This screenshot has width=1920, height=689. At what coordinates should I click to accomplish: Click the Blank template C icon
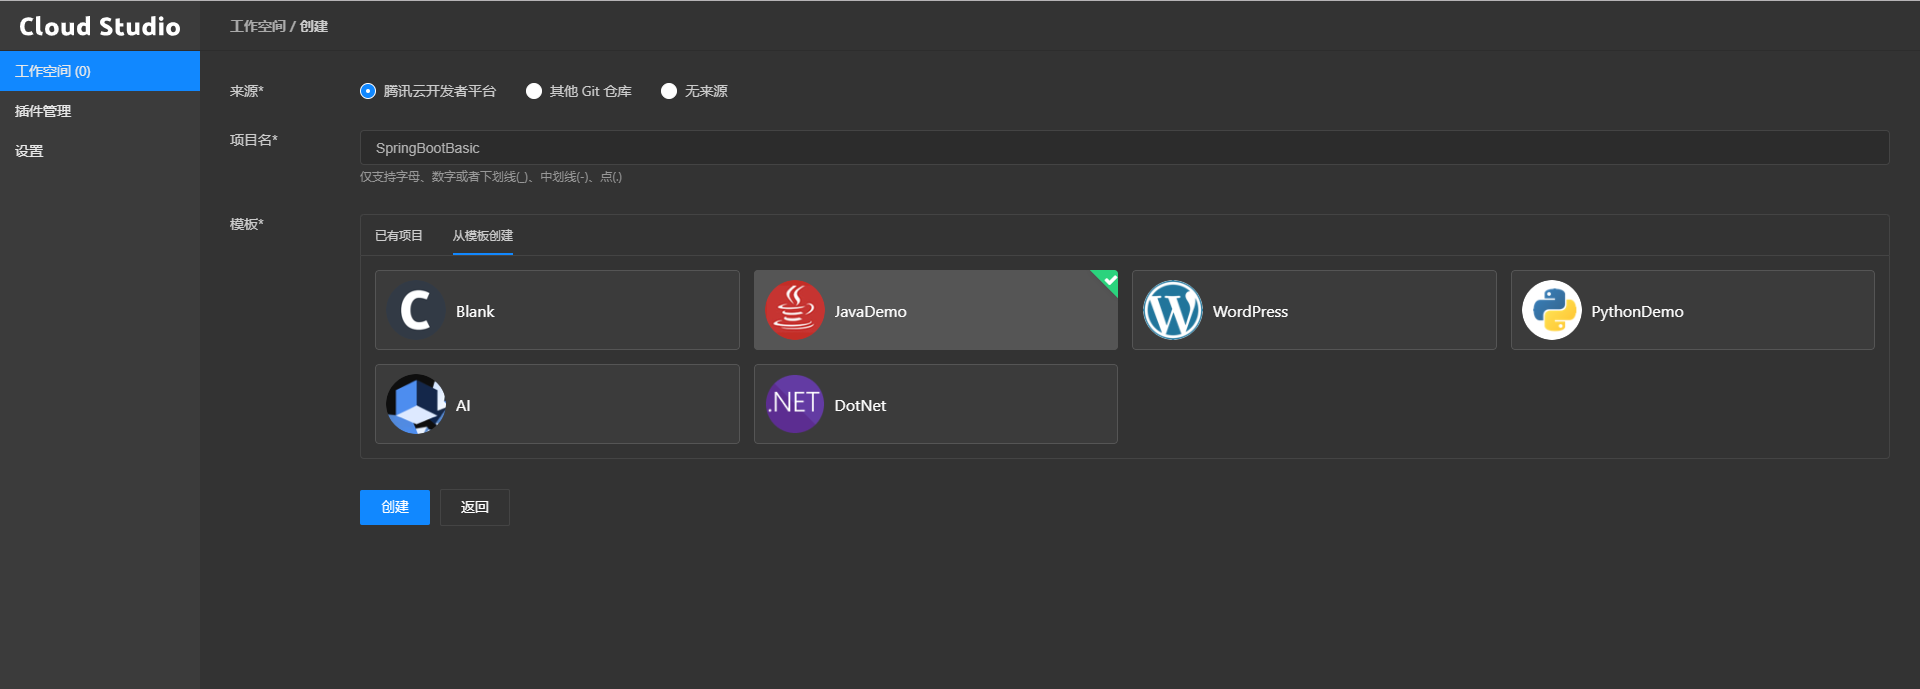(x=416, y=310)
